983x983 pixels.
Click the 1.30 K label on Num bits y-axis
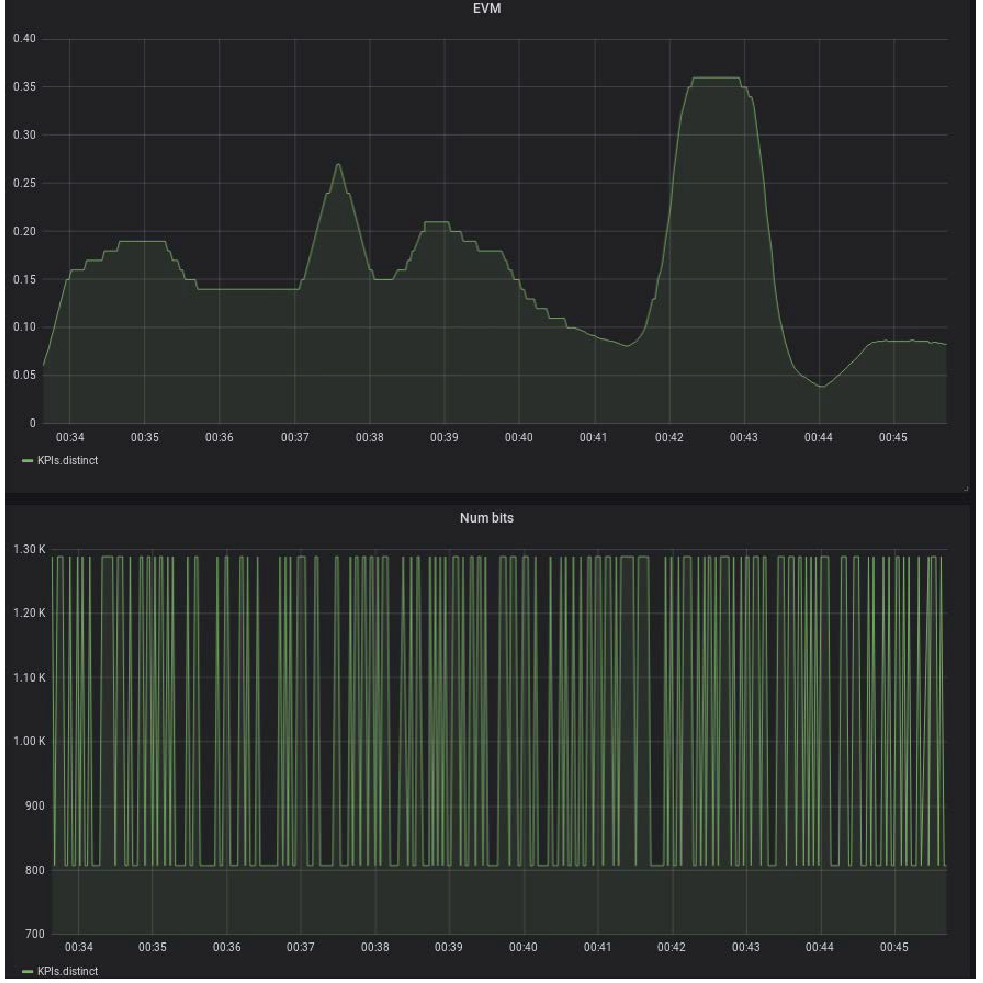(x=30, y=549)
